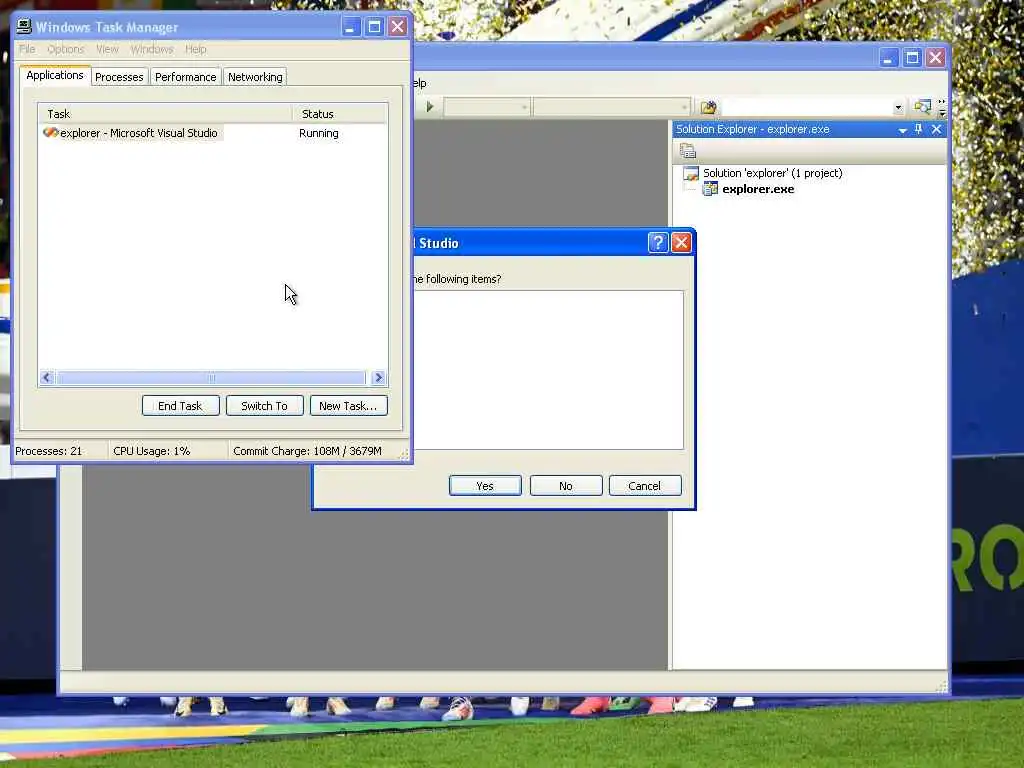Select the Solution 'explorer' (1 project) node
Image resolution: width=1024 pixels, height=768 pixels.
[x=773, y=173]
